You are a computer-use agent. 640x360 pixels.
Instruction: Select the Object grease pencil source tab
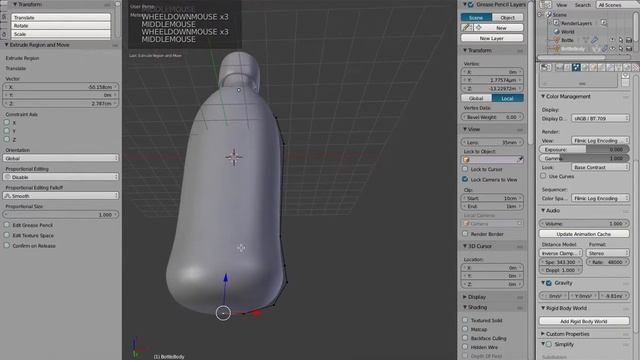508,18
